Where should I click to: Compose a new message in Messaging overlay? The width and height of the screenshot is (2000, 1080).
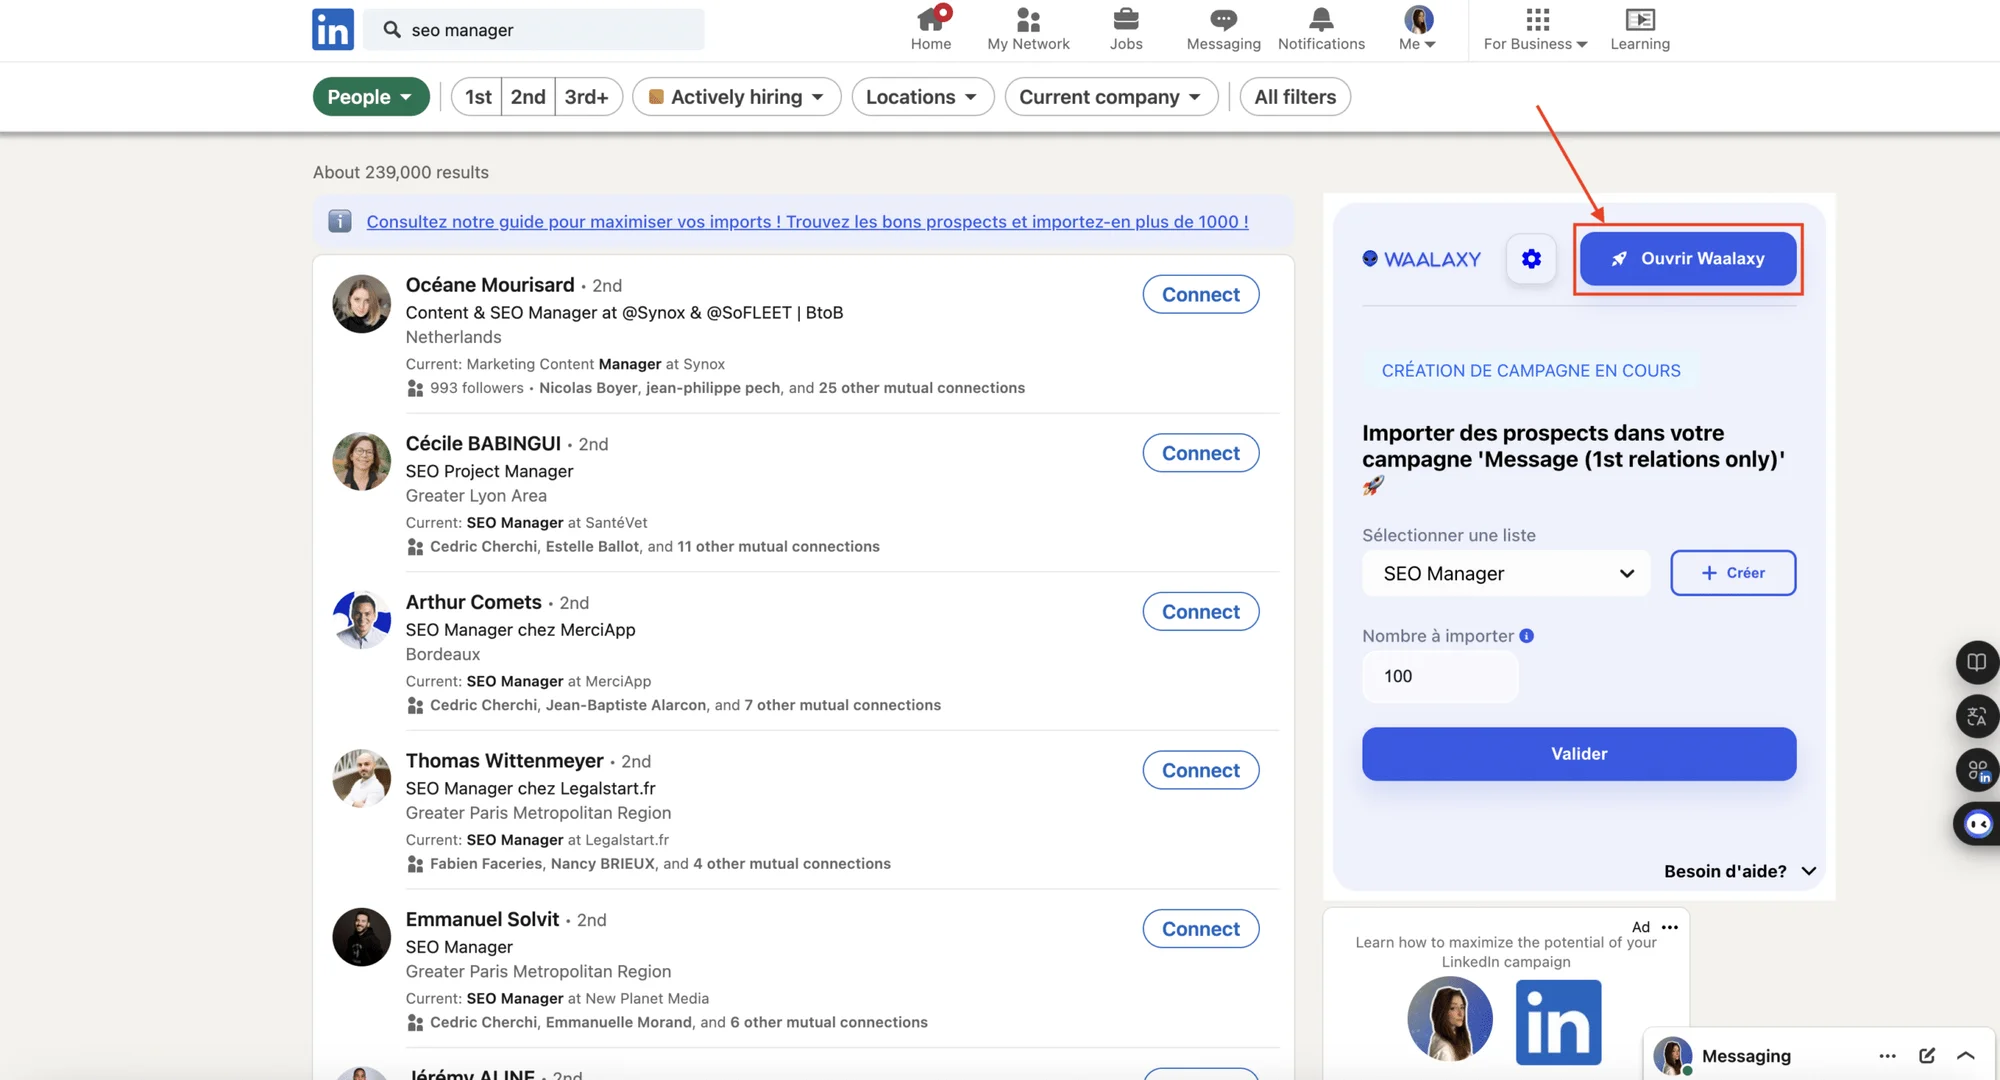click(1927, 1056)
